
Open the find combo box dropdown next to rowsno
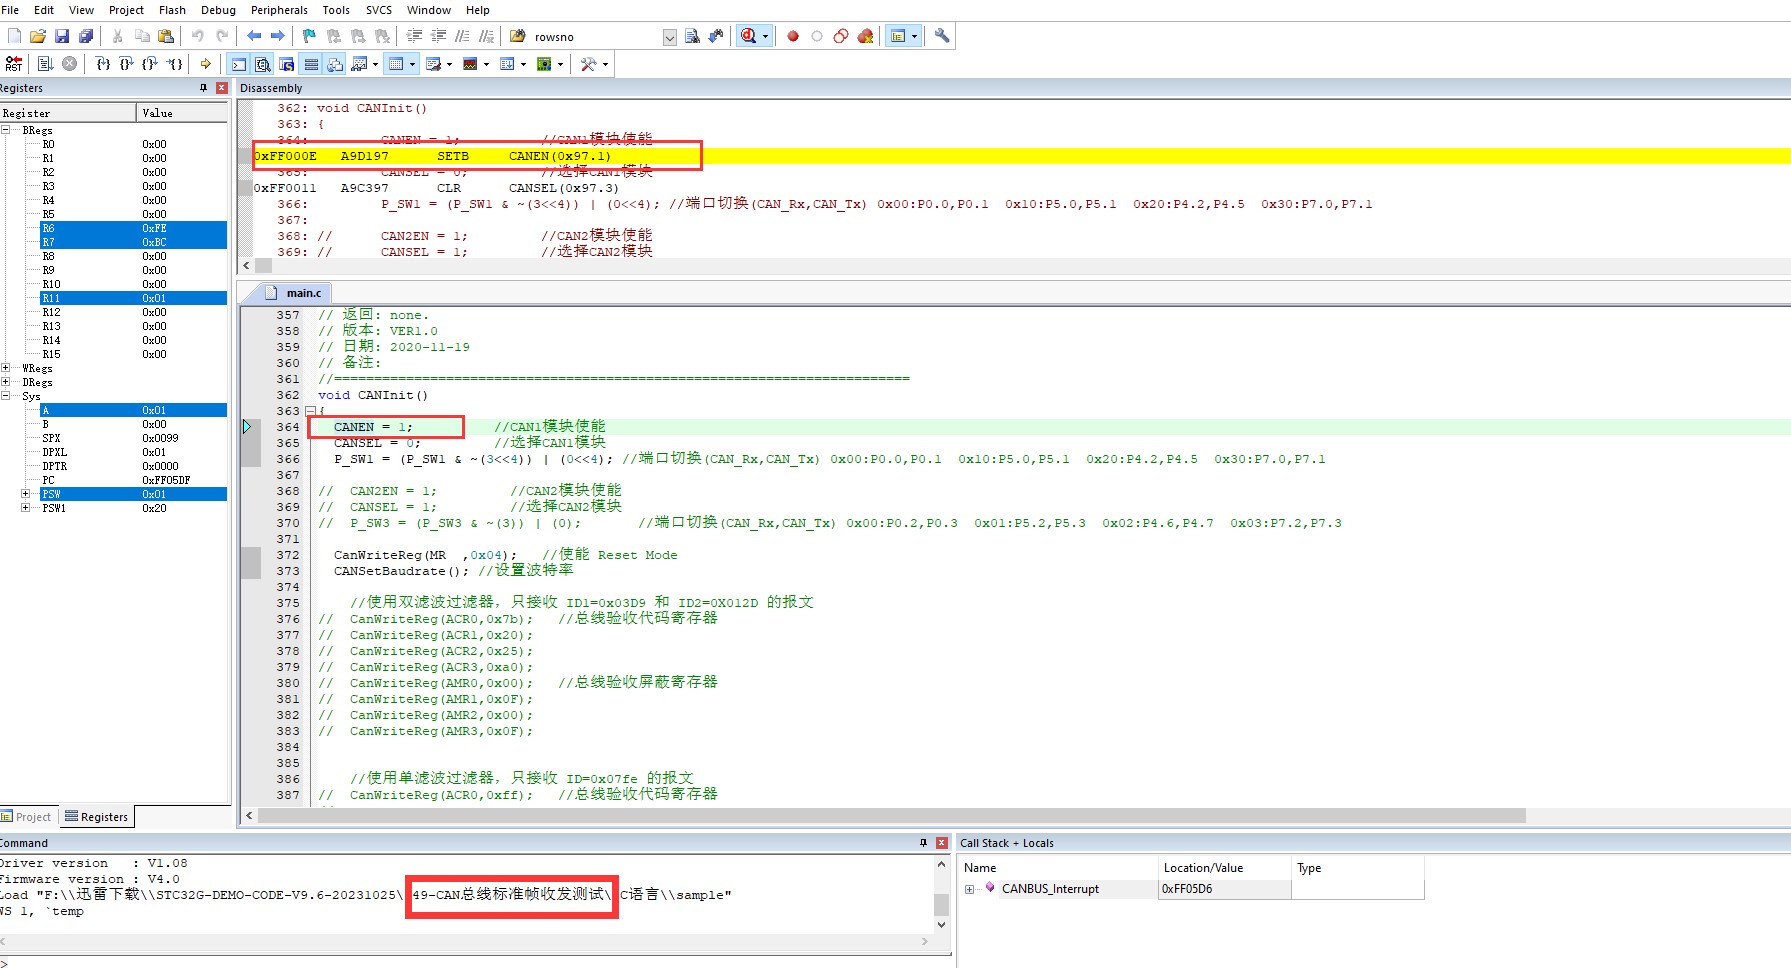[670, 37]
